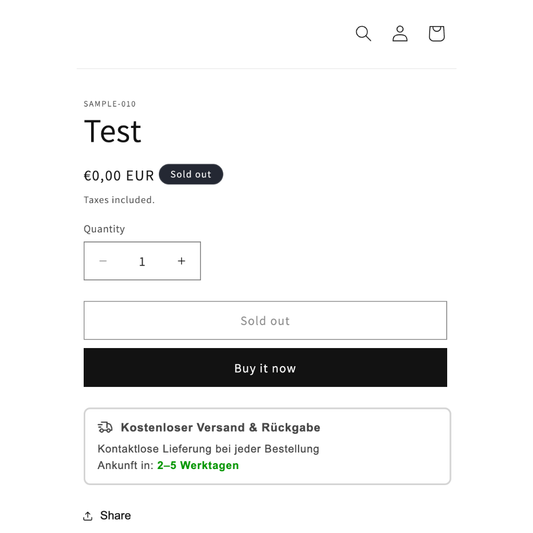The image size is (533, 533).
Task: Click the Taxes included notice
Action: tap(119, 200)
